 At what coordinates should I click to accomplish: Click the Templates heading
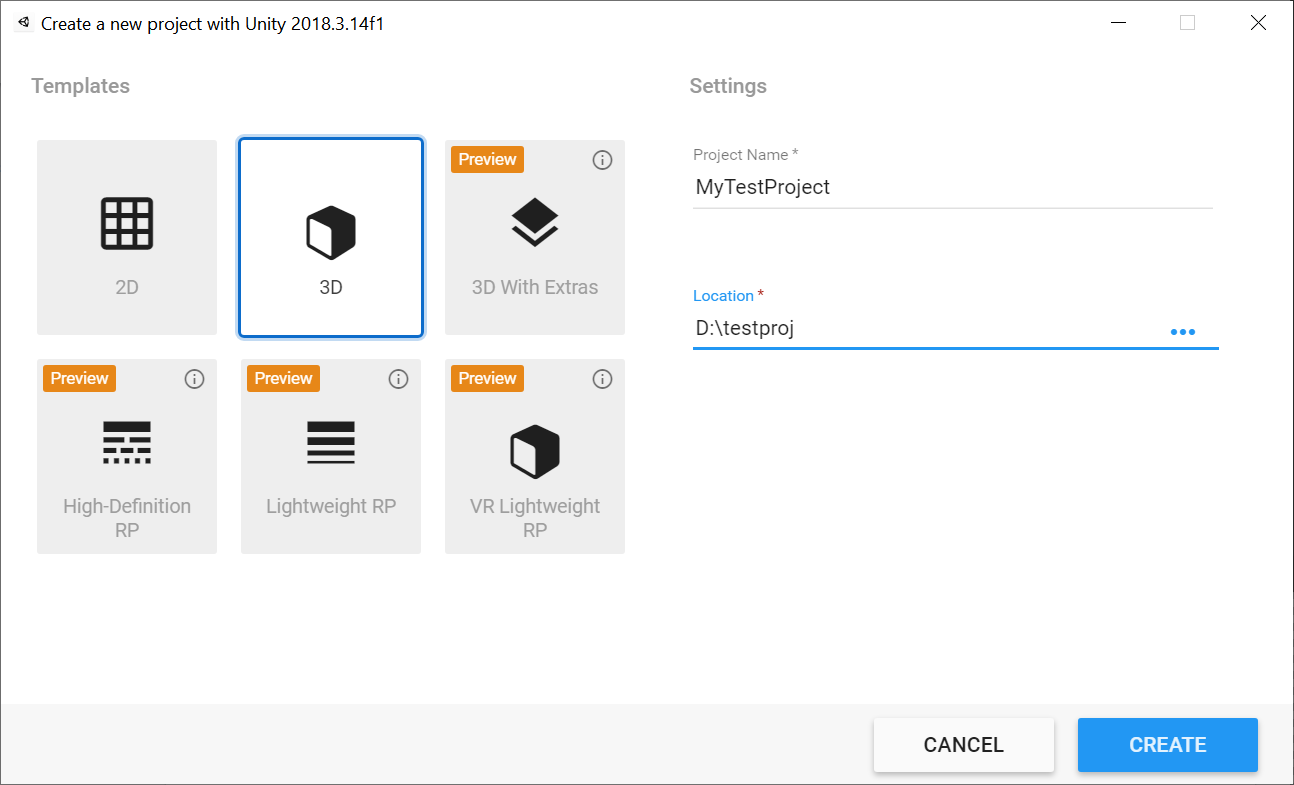click(81, 86)
